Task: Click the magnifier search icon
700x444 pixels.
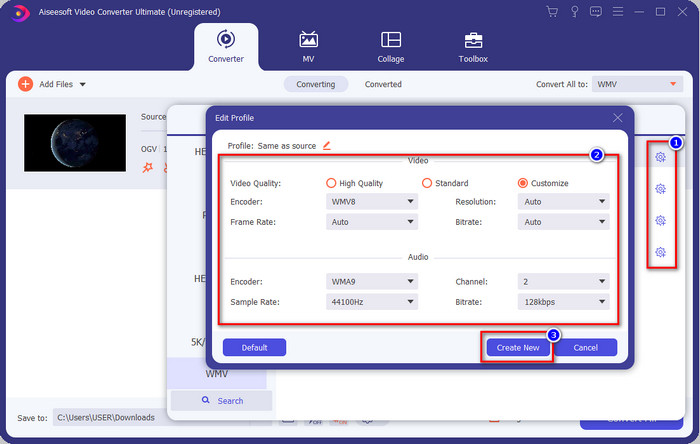Action: pyautogui.click(x=205, y=400)
